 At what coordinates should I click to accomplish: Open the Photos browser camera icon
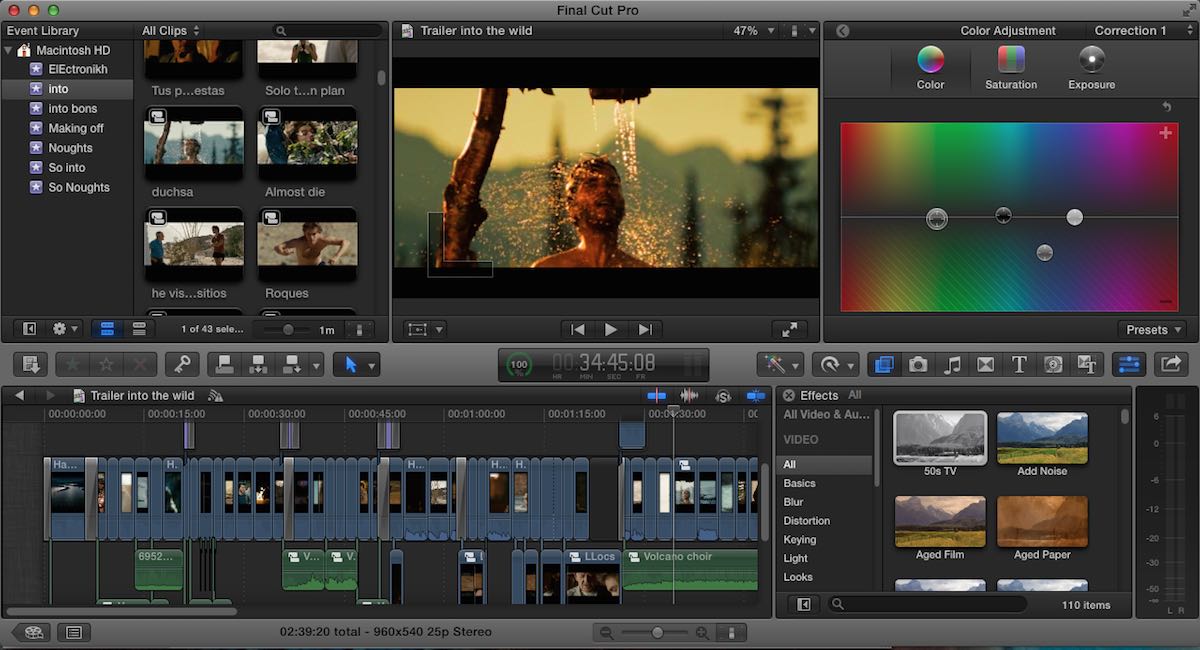coord(918,365)
